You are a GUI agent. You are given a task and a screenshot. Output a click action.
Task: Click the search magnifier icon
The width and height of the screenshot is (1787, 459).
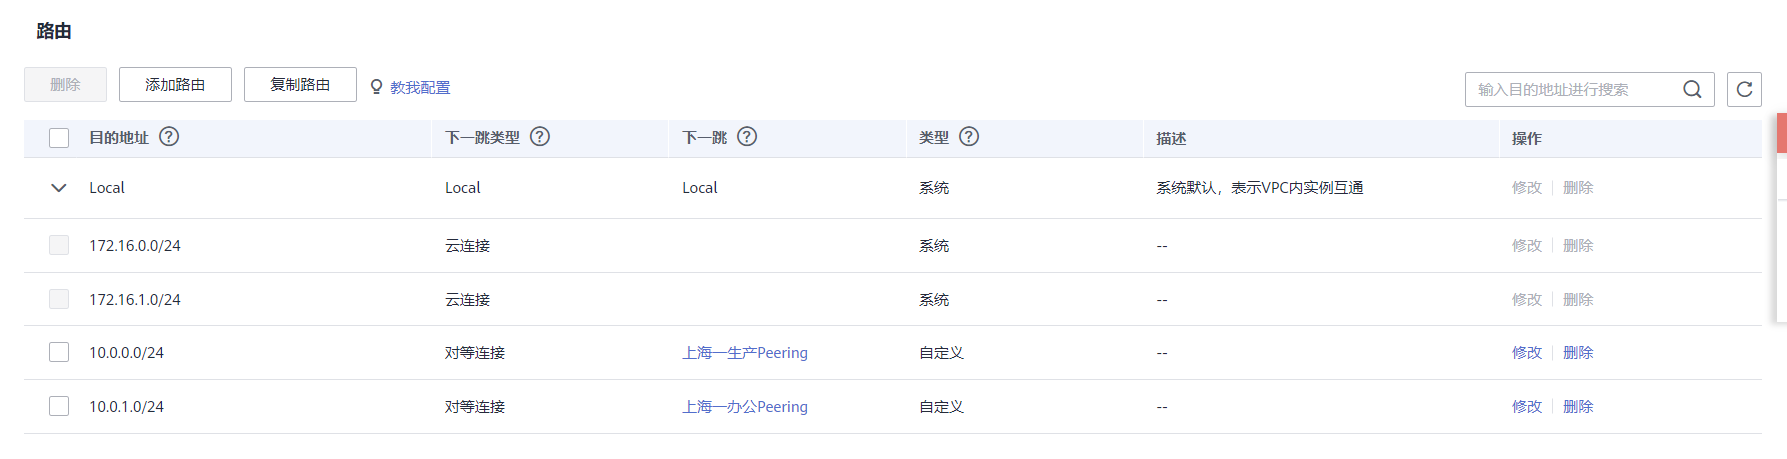pos(1692,89)
